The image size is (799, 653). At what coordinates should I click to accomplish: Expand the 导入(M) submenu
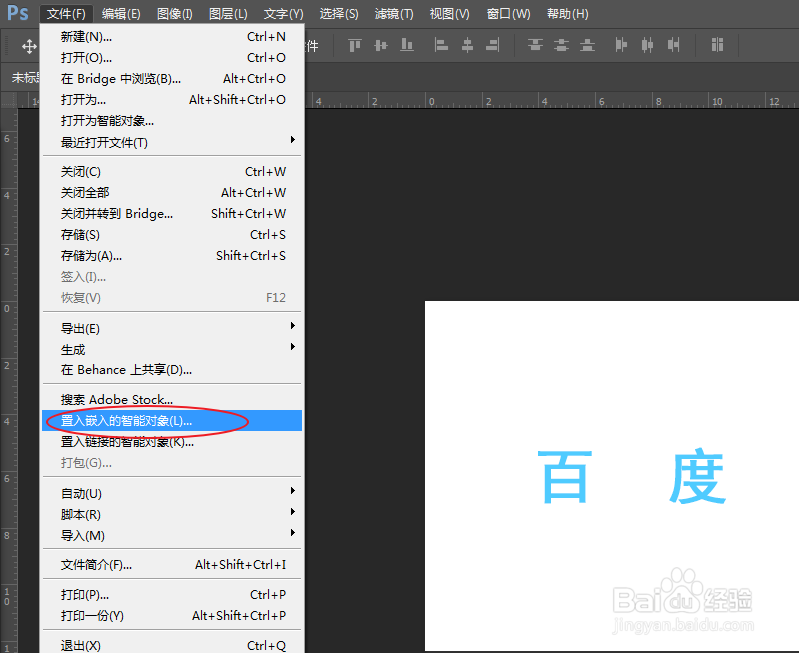point(172,535)
